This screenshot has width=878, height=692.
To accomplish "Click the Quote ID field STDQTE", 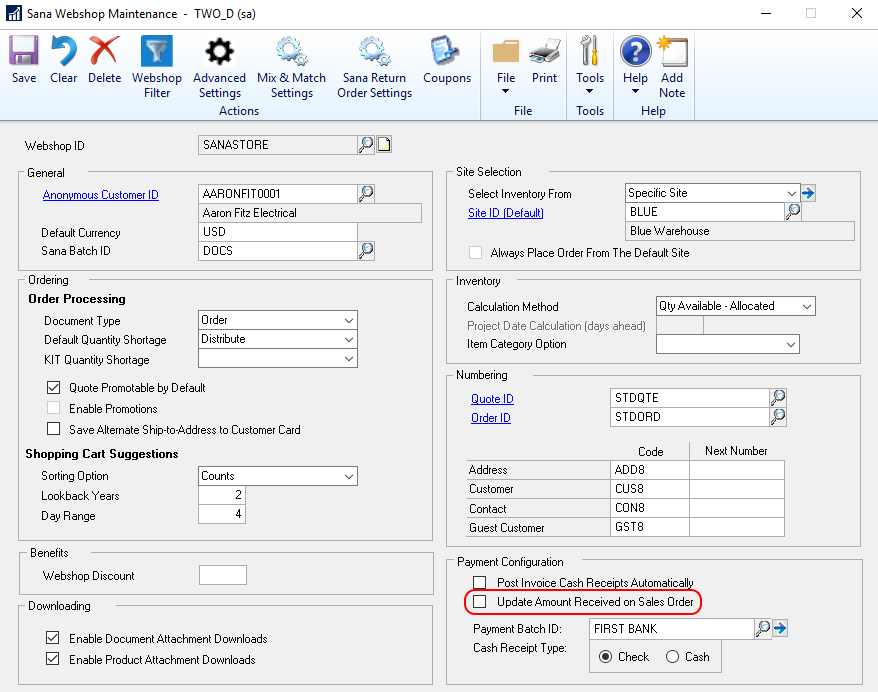I will 690,398.
